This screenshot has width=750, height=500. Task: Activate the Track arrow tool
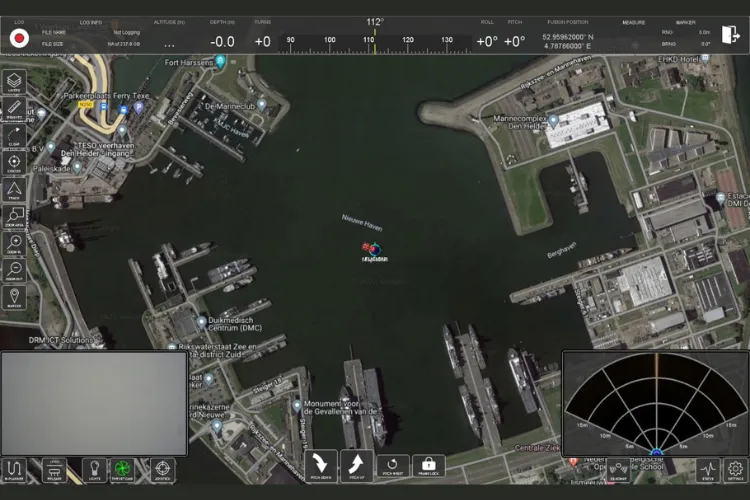click(x=14, y=190)
